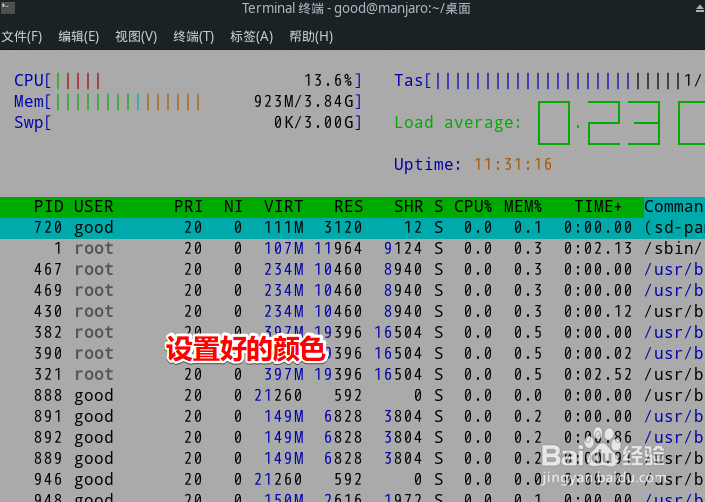Select process row PID 891
The height and width of the screenshot is (502, 705).
click(x=352, y=417)
